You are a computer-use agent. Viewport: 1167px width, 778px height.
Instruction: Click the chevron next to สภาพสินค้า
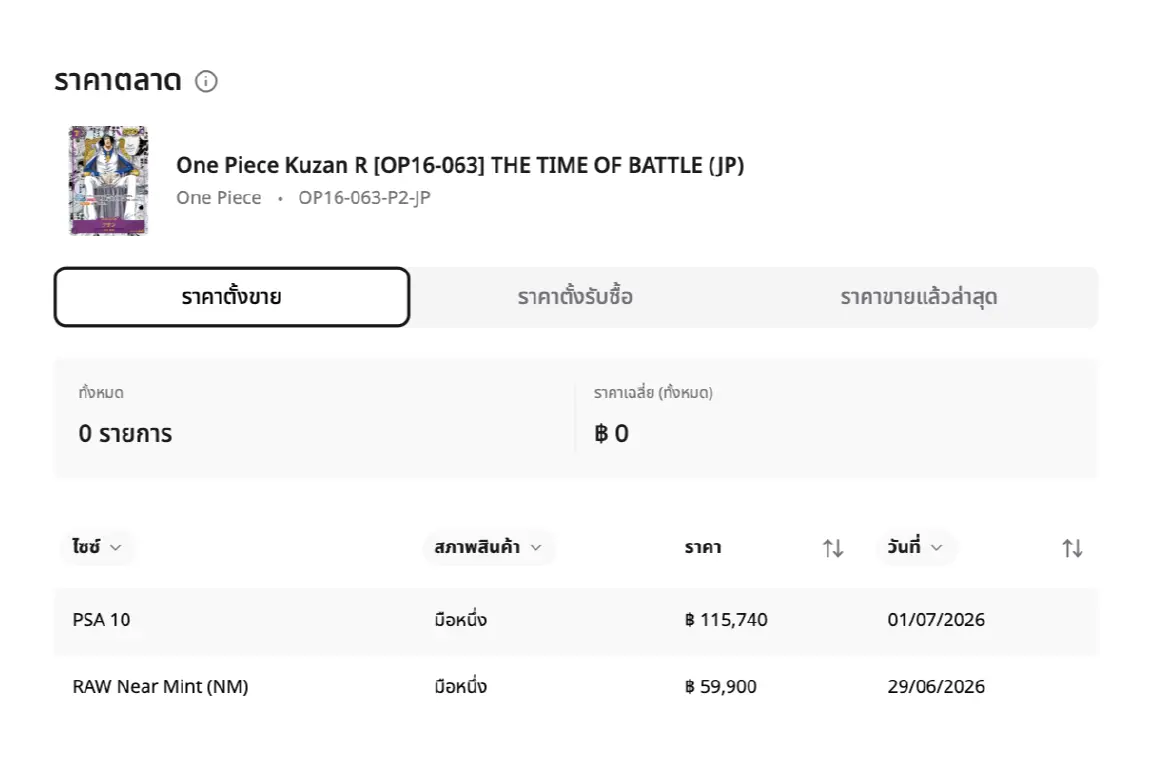(536, 548)
